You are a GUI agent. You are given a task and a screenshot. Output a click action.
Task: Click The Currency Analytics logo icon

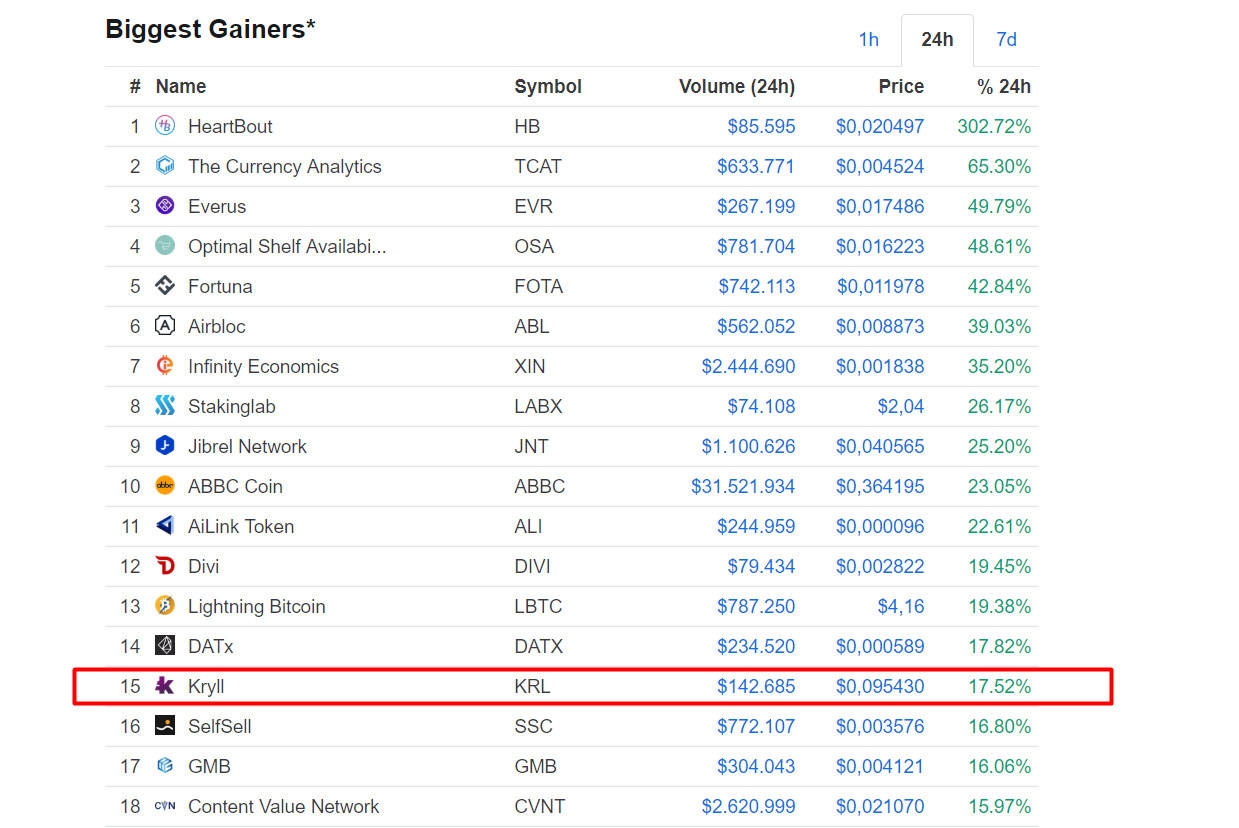coord(165,166)
